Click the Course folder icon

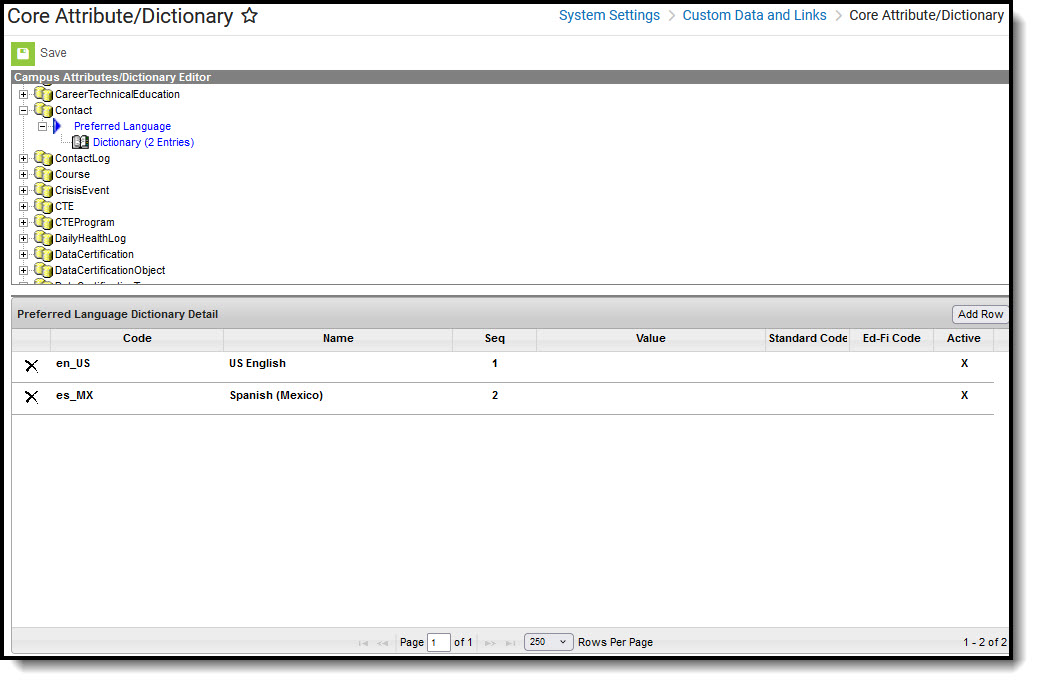pos(44,175)
